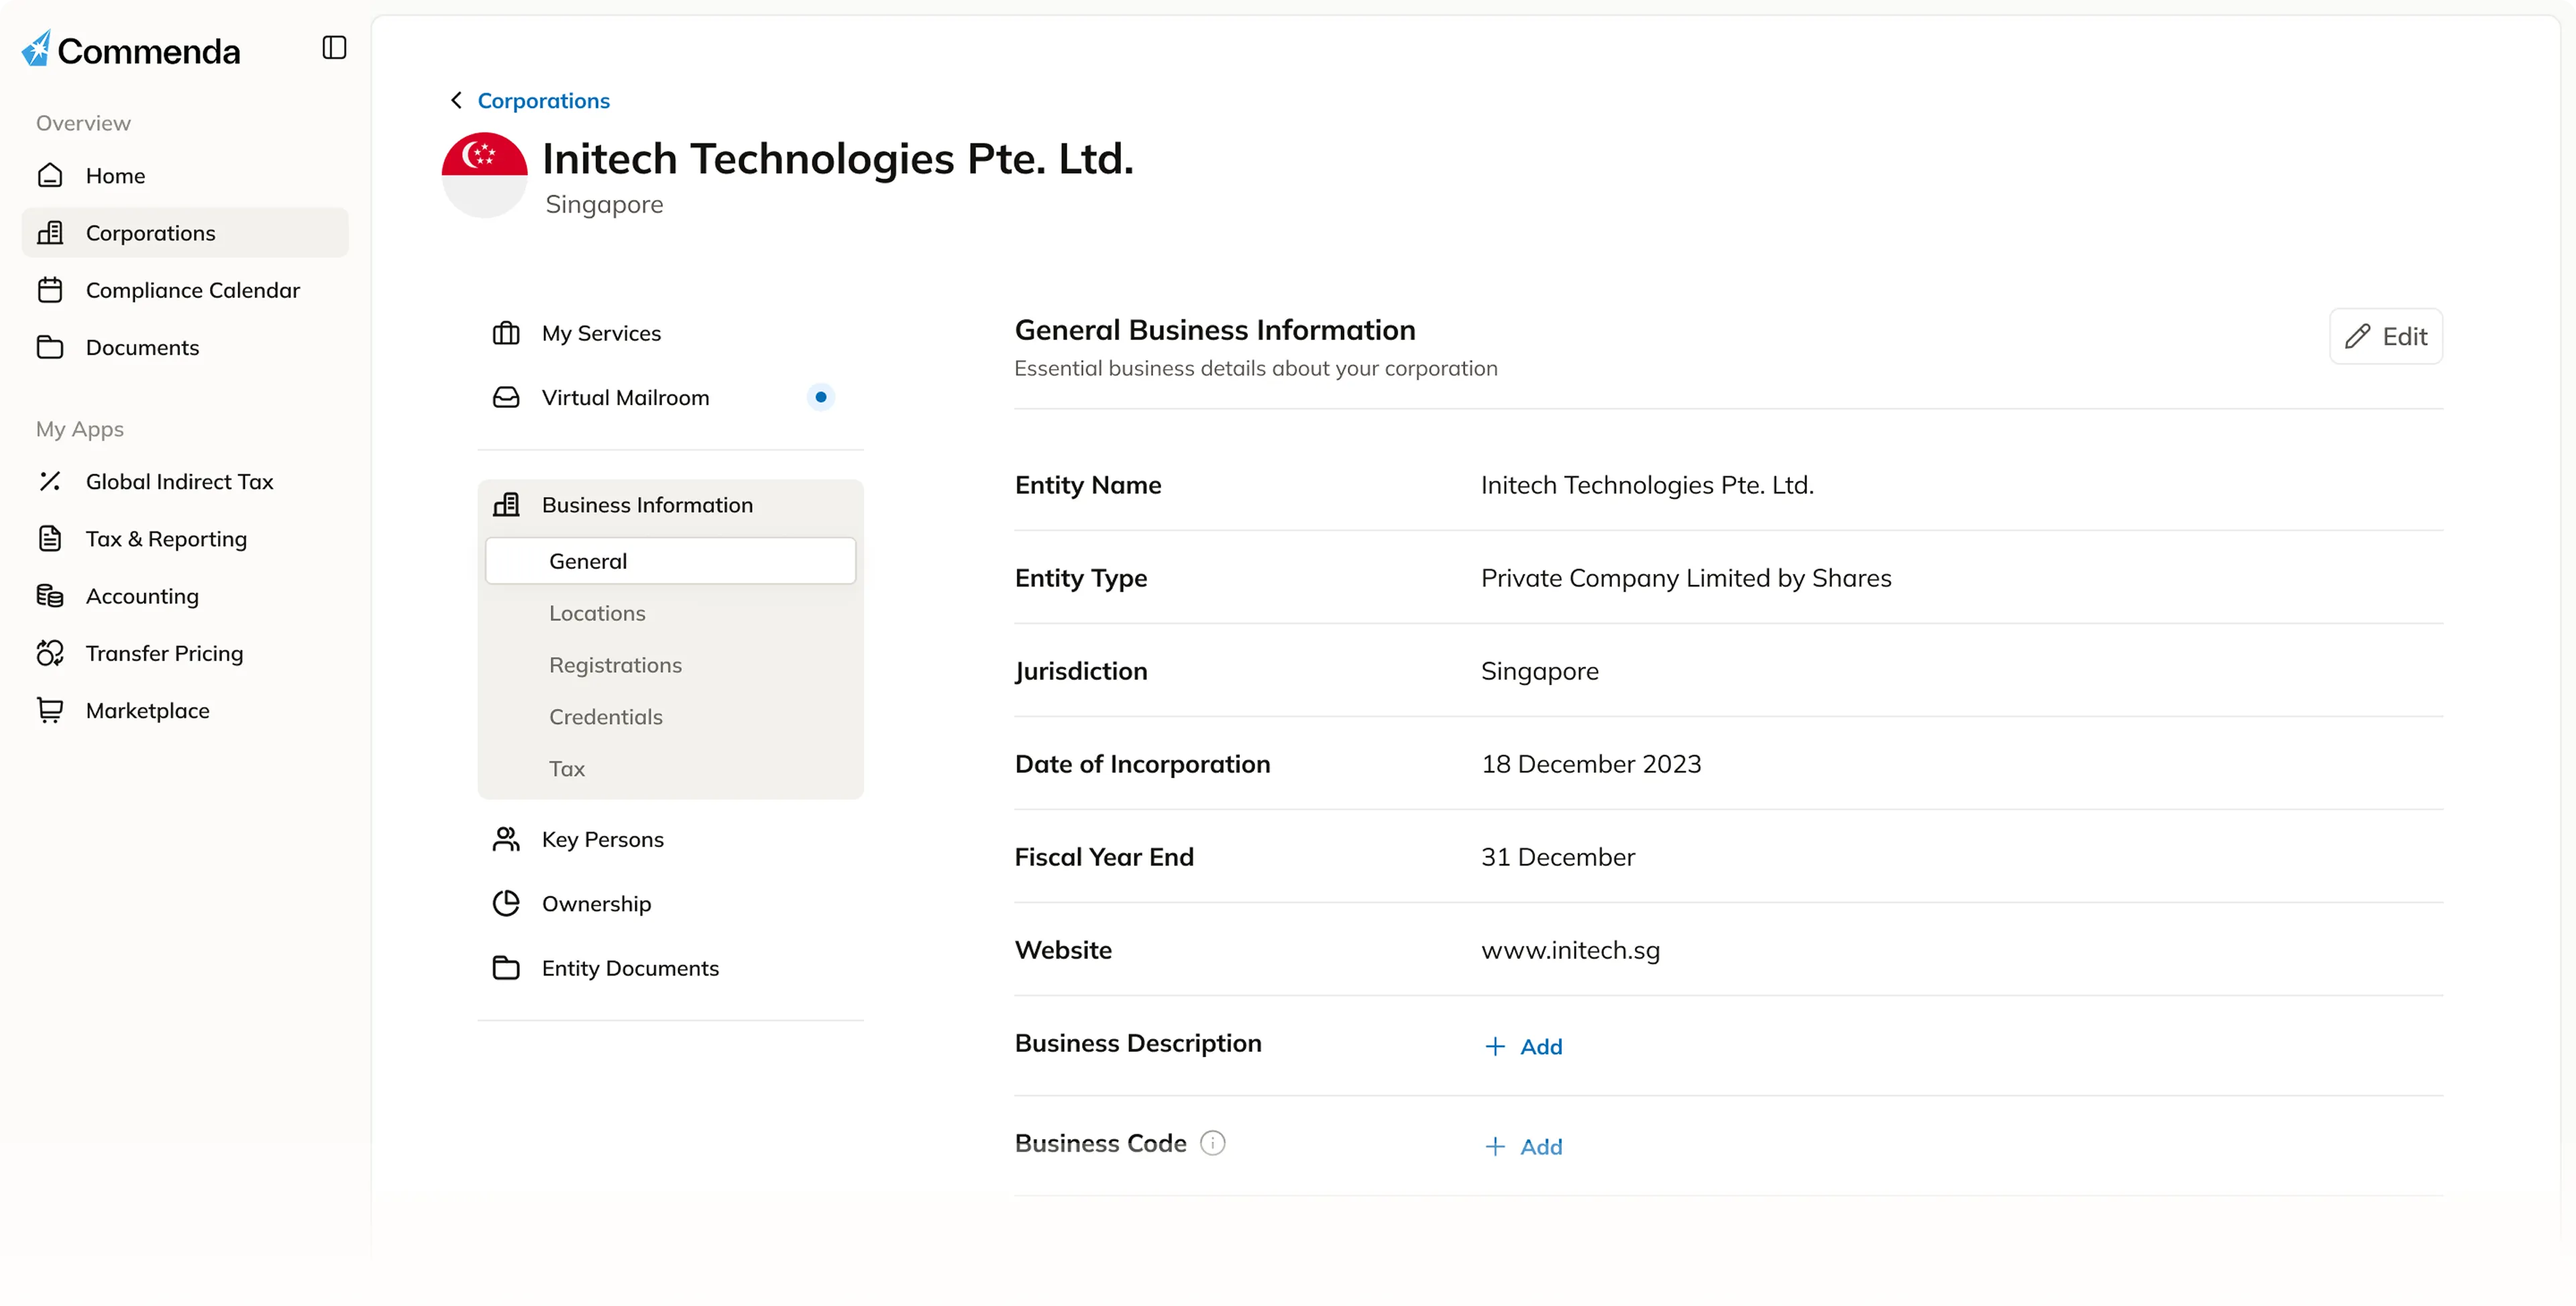The width and height of the screenshot is (2576, 1306).
Task: Open the Registrations sub-tab
Action: tap(615, 665)
